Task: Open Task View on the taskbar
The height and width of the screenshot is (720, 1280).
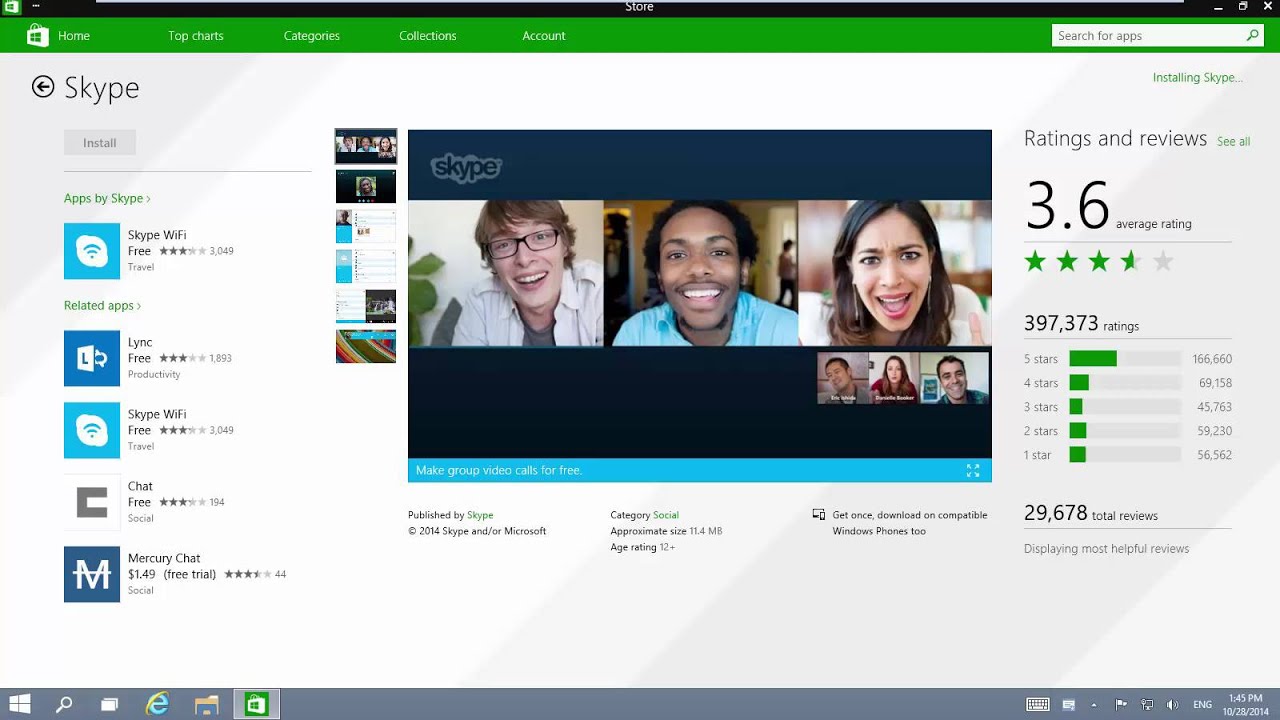Action: point(109,704)
